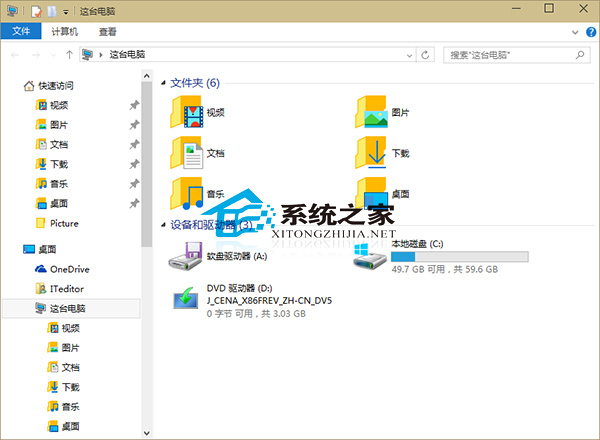Open the 音乐 folder in the main pane

(197, 194)
